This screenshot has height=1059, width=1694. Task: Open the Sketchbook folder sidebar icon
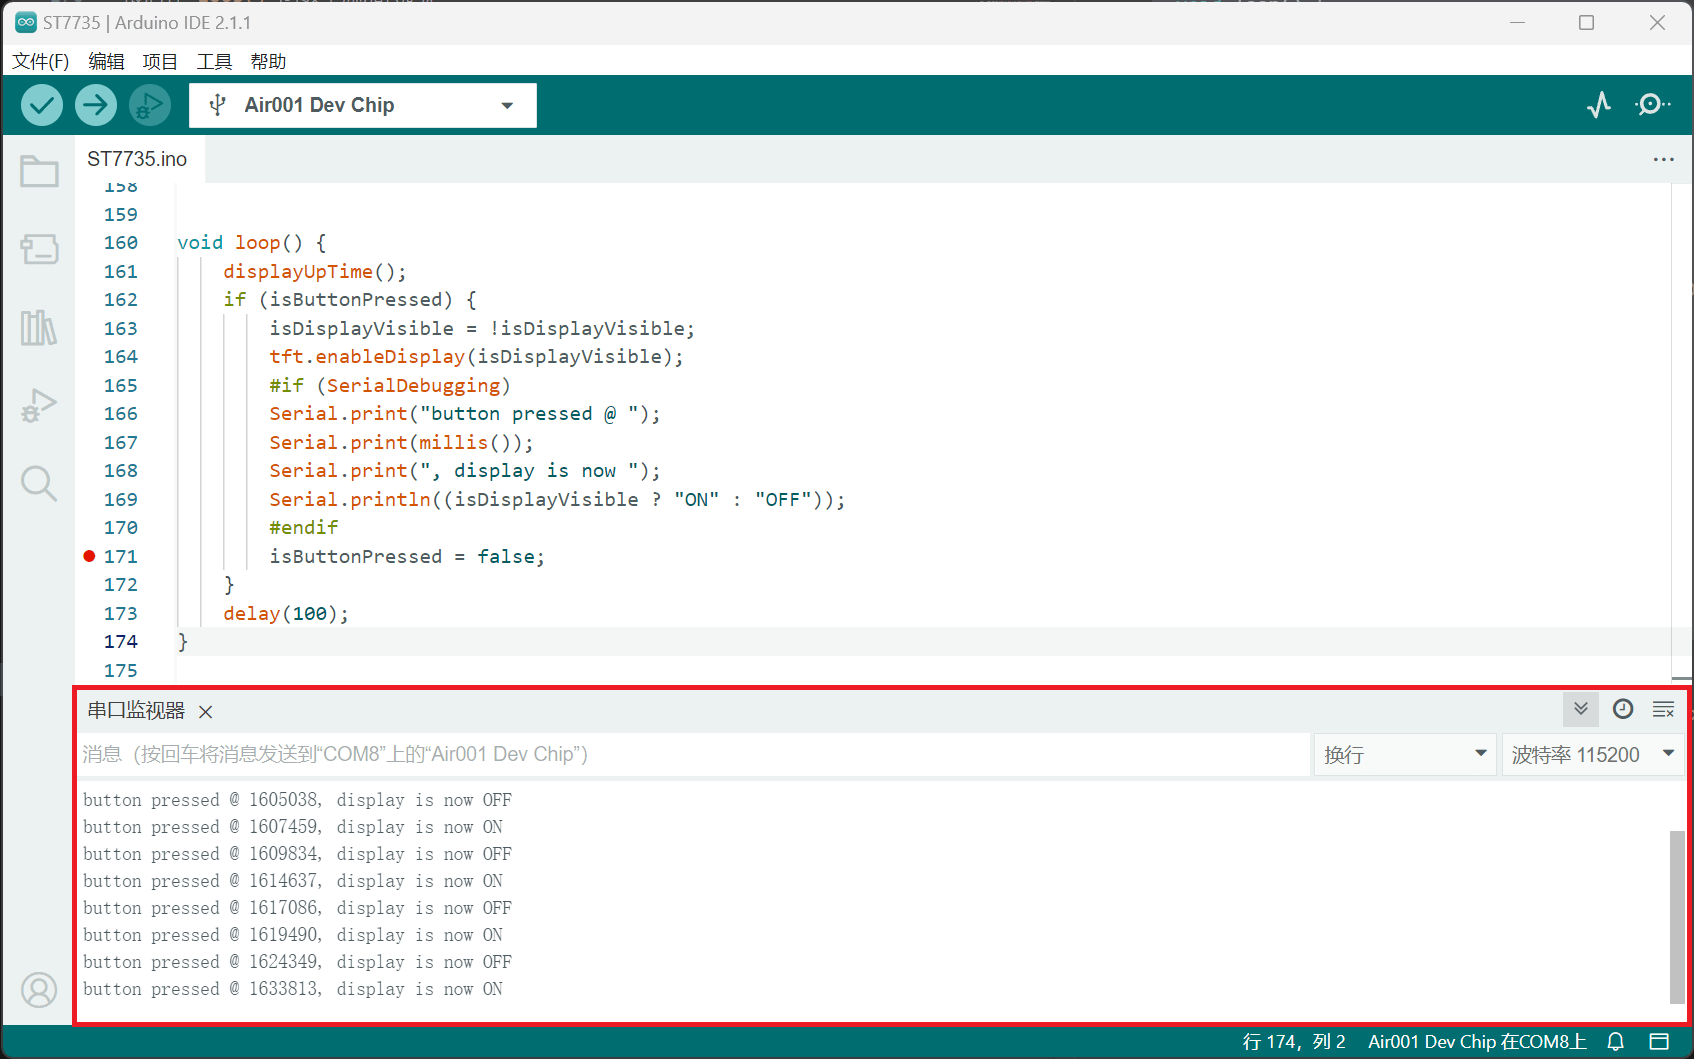tap(39, 171)
